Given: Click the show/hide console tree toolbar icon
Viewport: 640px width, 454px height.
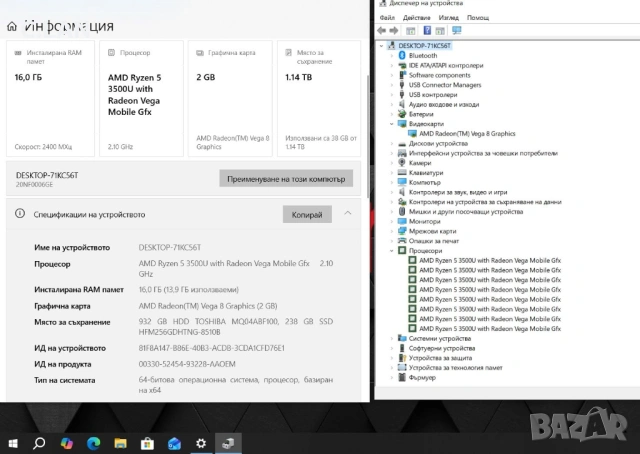Looking at the screenshot, I should 411,31.
